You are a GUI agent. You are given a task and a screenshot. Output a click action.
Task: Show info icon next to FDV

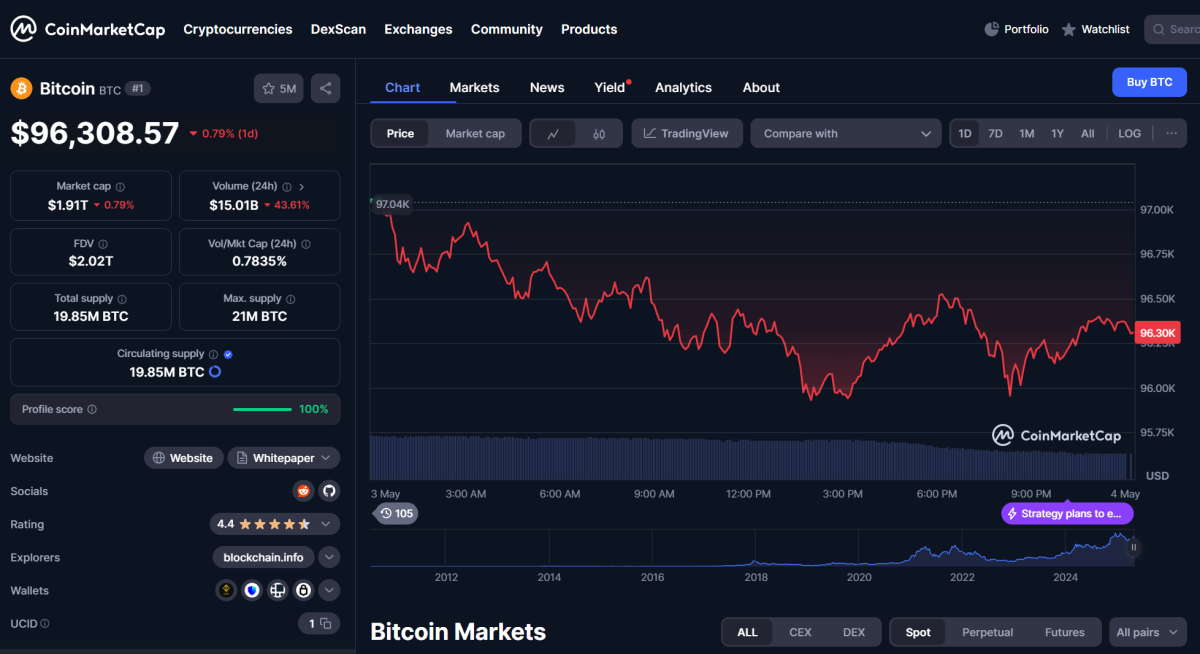tap(103, 243)
